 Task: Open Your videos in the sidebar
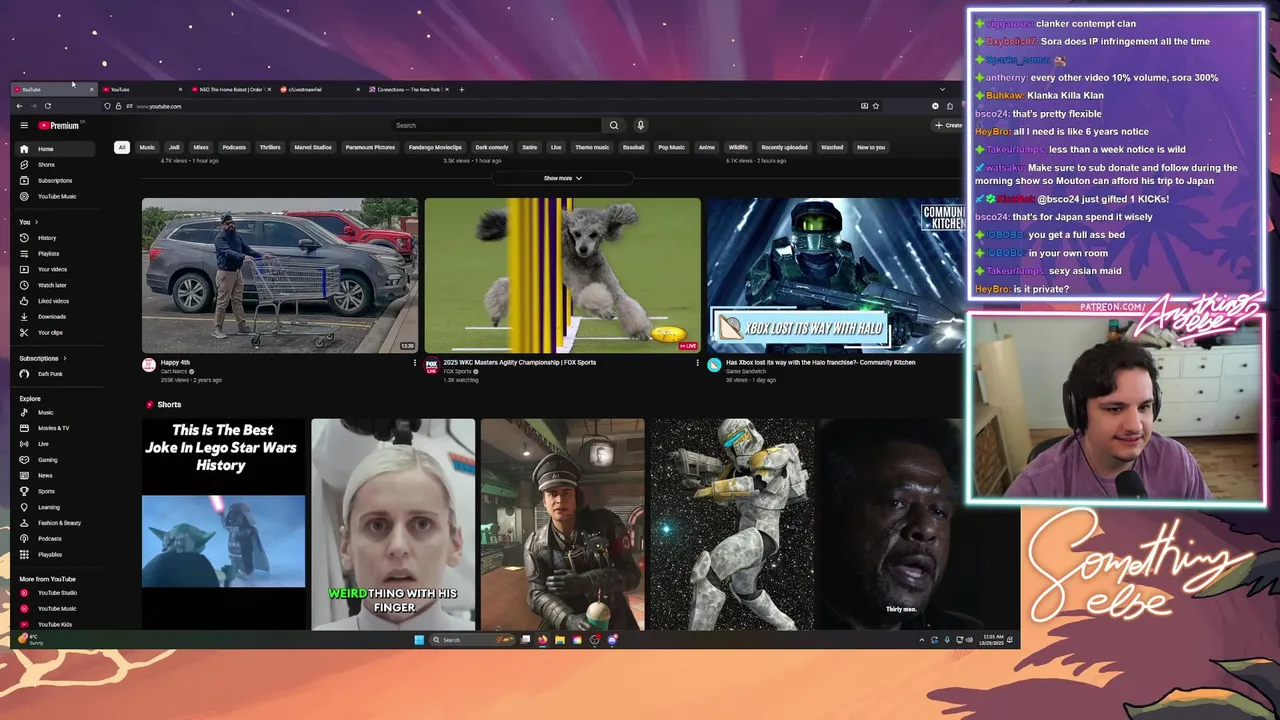click(56, 269)
